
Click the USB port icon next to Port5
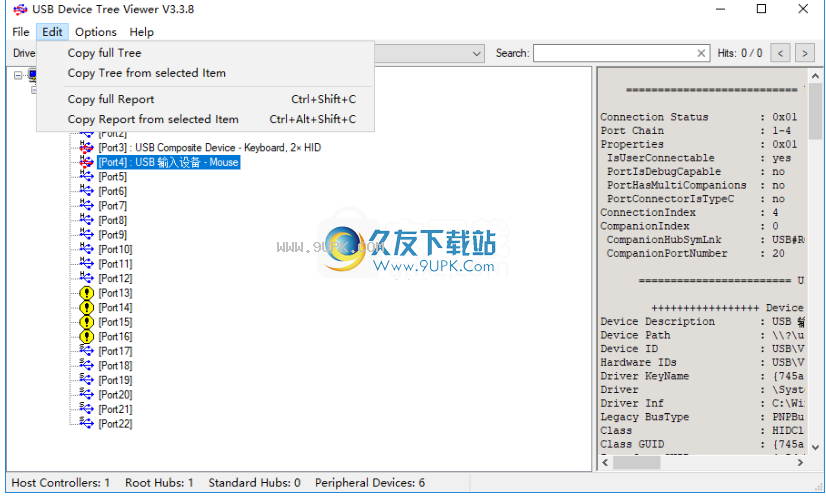(86, 176)
